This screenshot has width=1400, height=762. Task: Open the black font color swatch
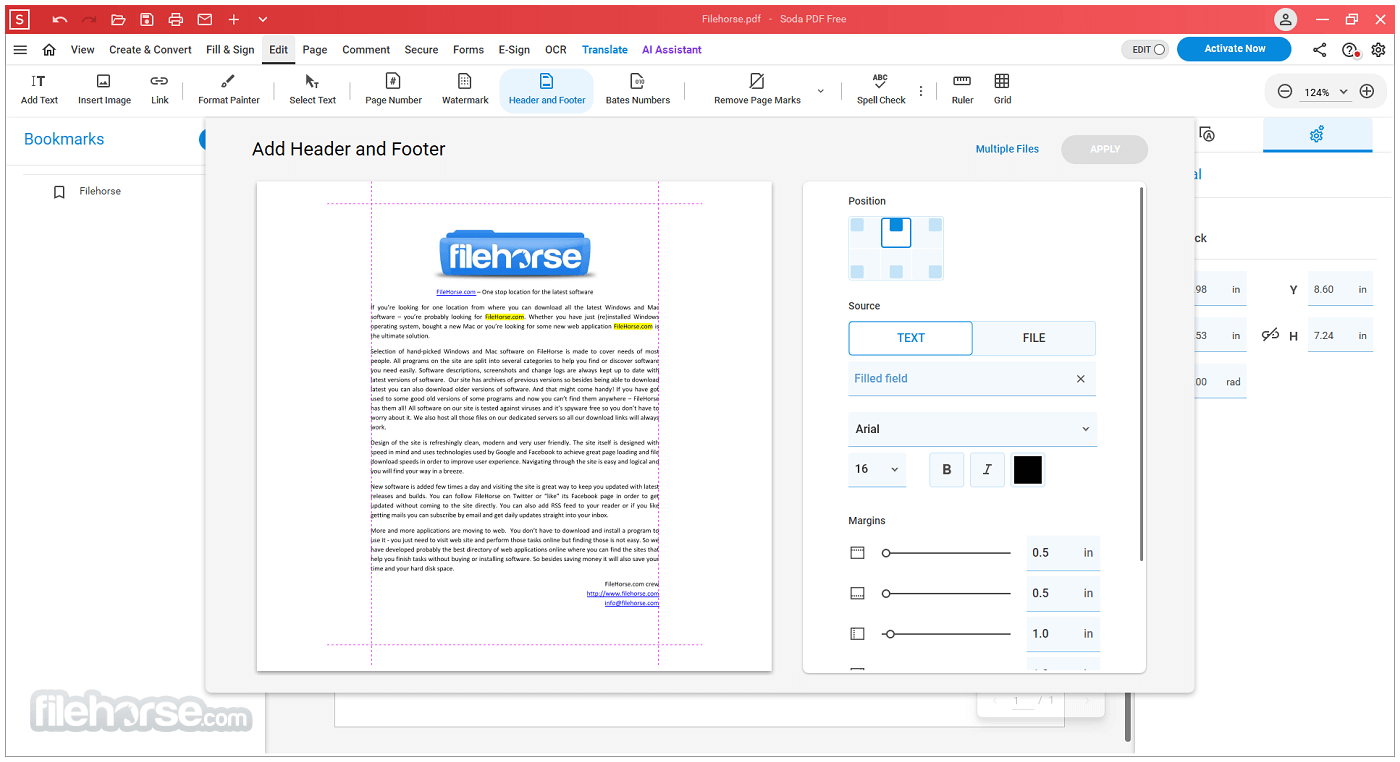1028,470
